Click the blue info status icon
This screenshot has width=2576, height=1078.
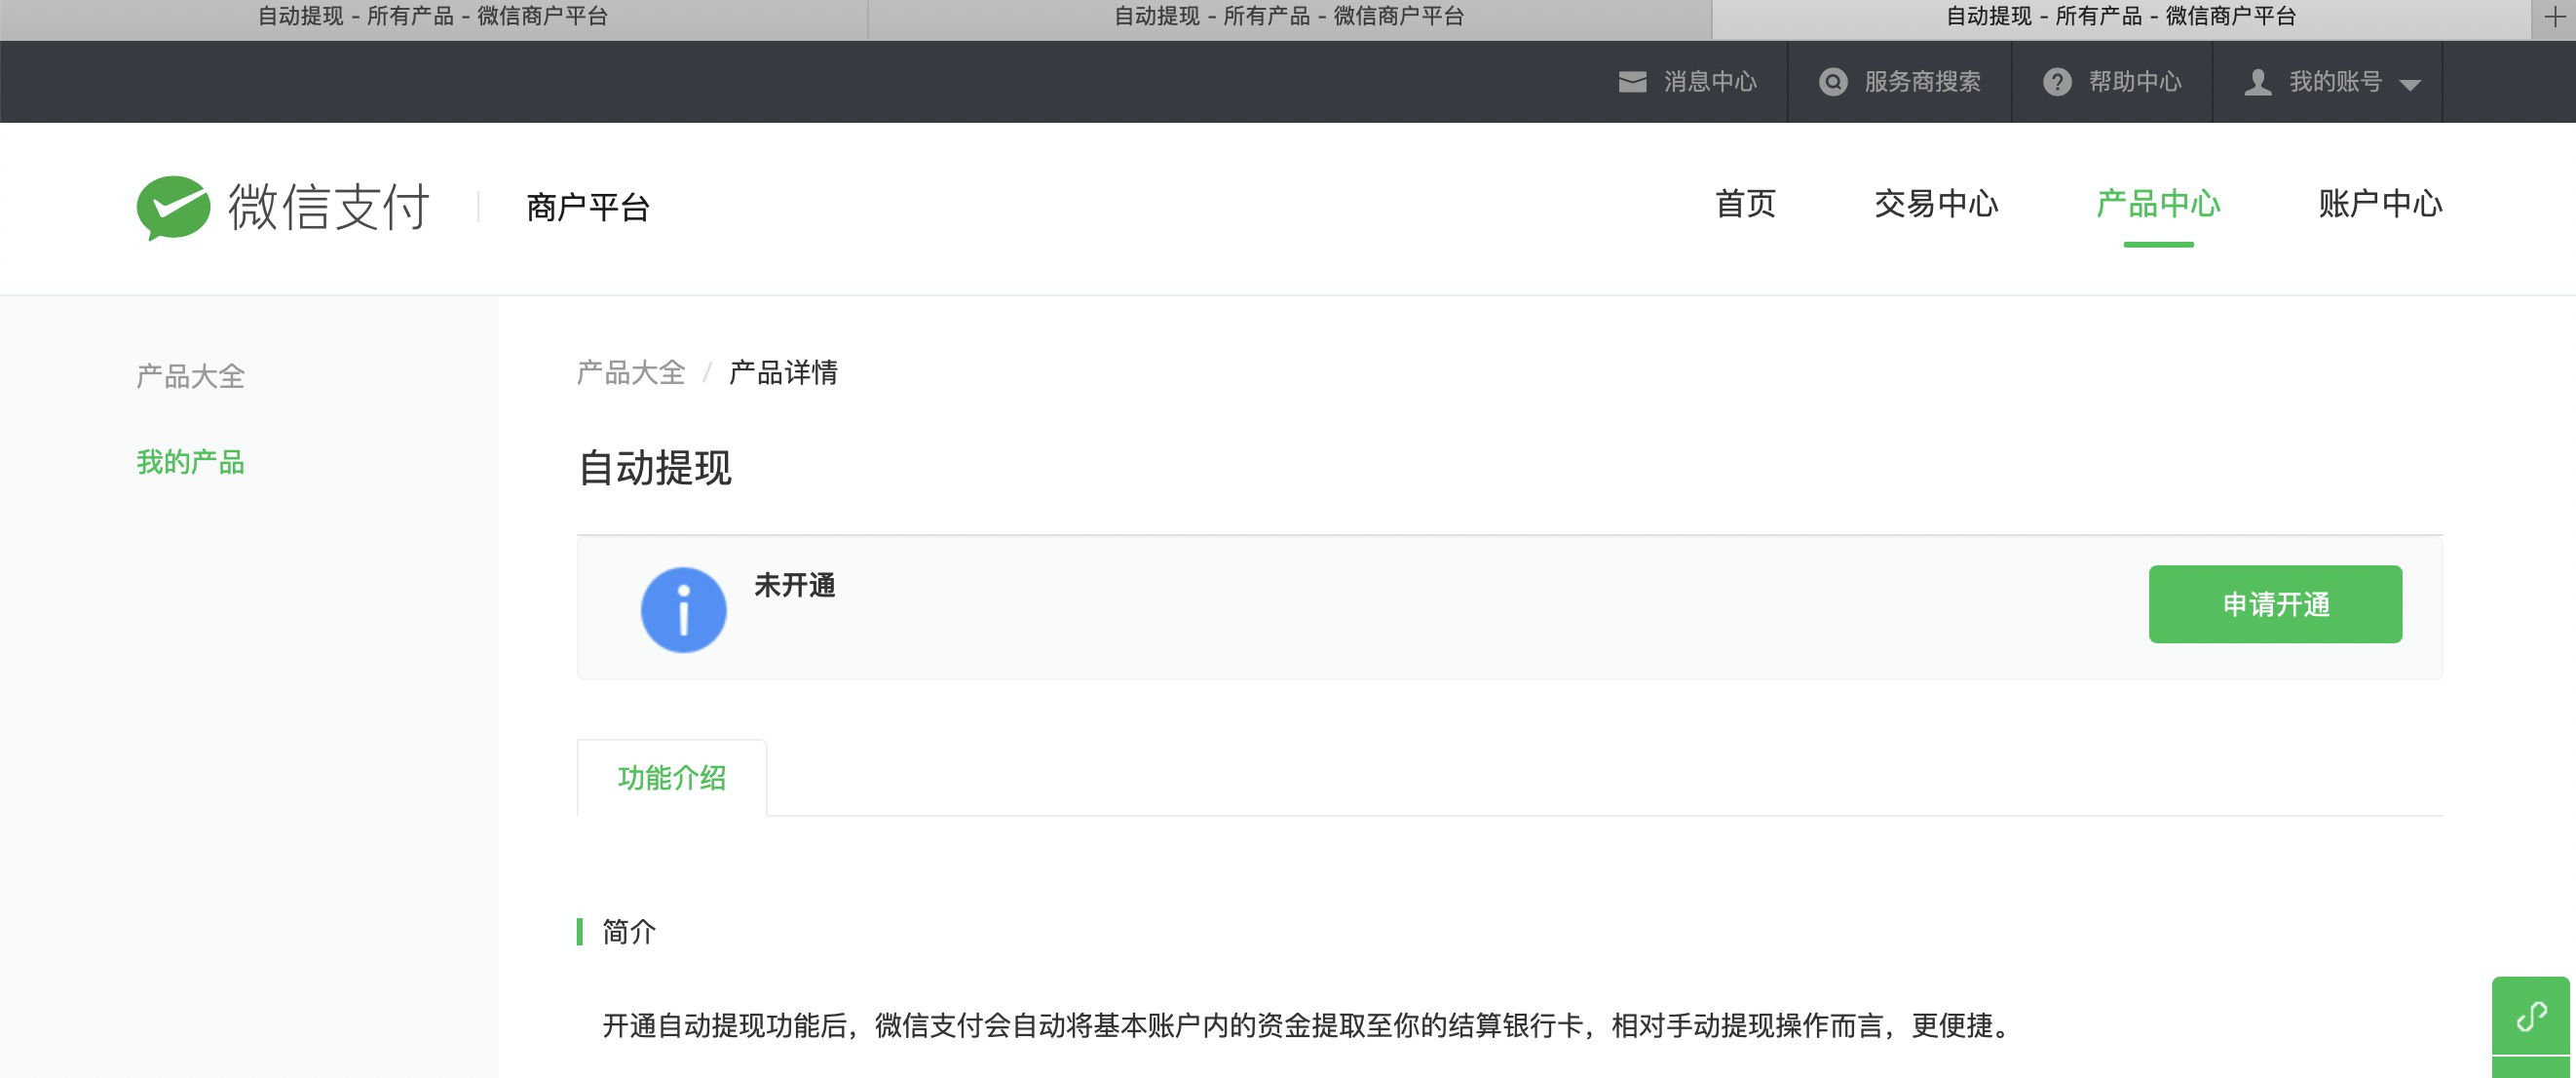click(683, 610)
